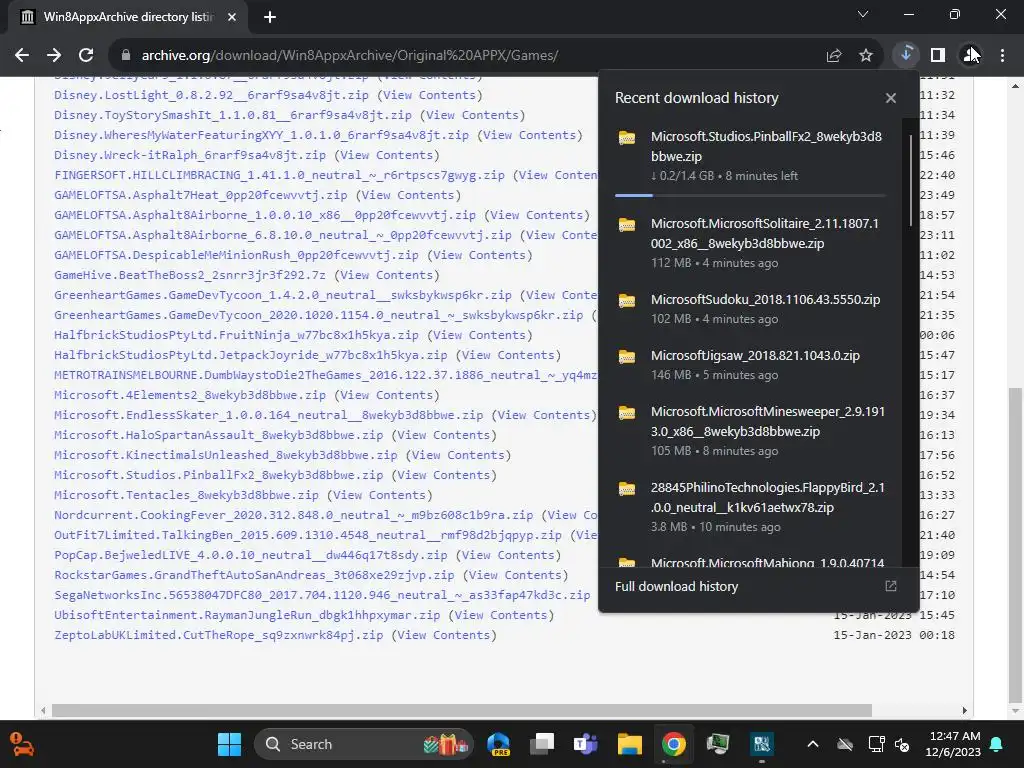The width and height of the screenshot is (1024, 768).
Task: Download PopCap.BejweledLIVE zip file
Action: (250, 555)
